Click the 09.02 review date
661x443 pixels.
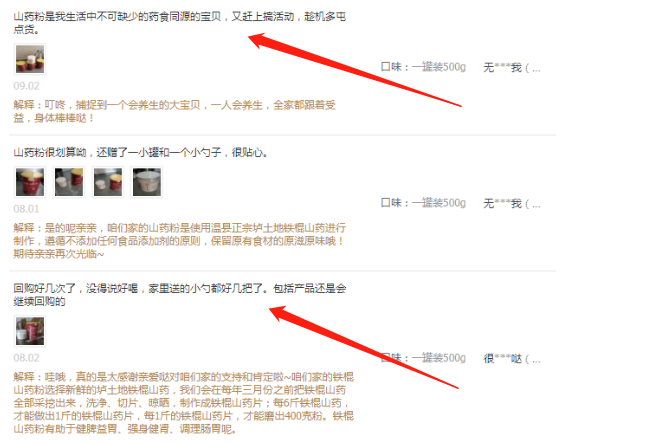[x=26, y=86]
